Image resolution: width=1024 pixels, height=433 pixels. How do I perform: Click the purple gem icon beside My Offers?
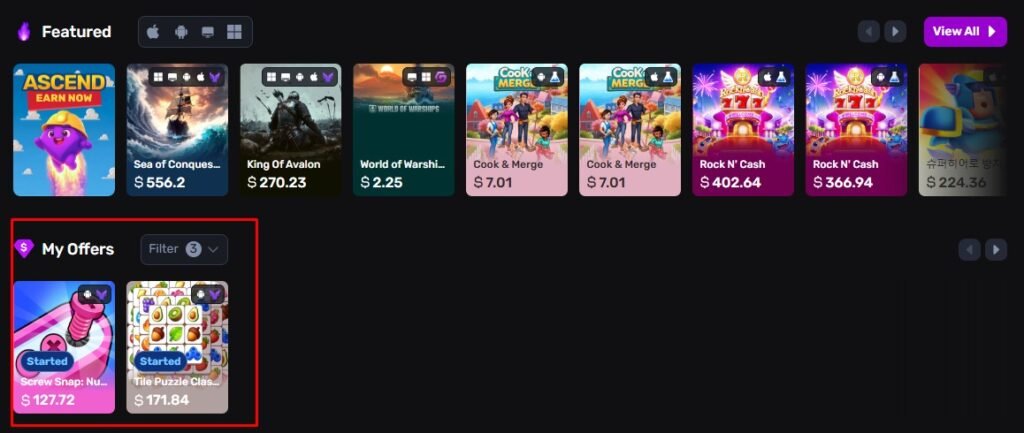(24, 248)
